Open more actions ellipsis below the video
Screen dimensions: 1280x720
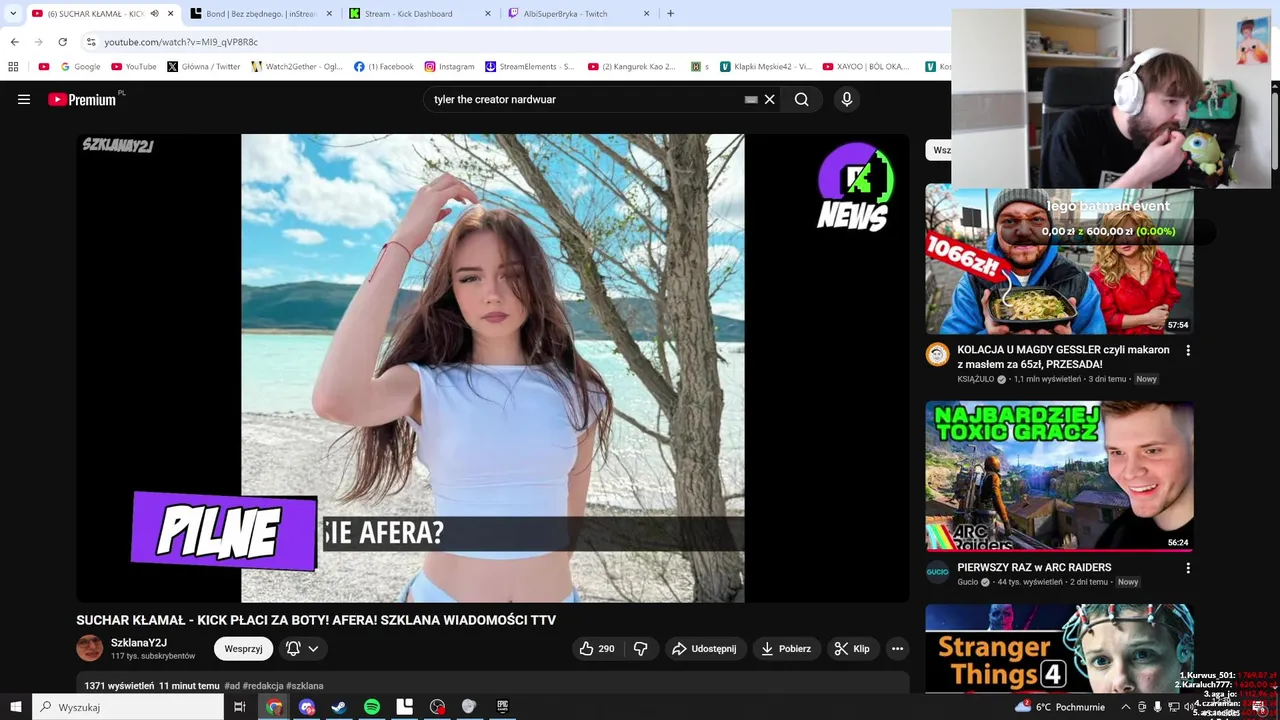(x=897, y=648)
